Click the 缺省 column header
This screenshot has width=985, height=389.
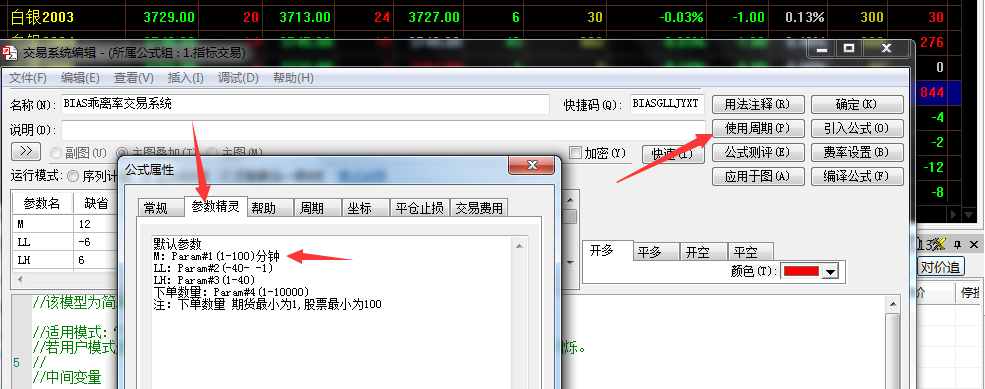[94, 204]
